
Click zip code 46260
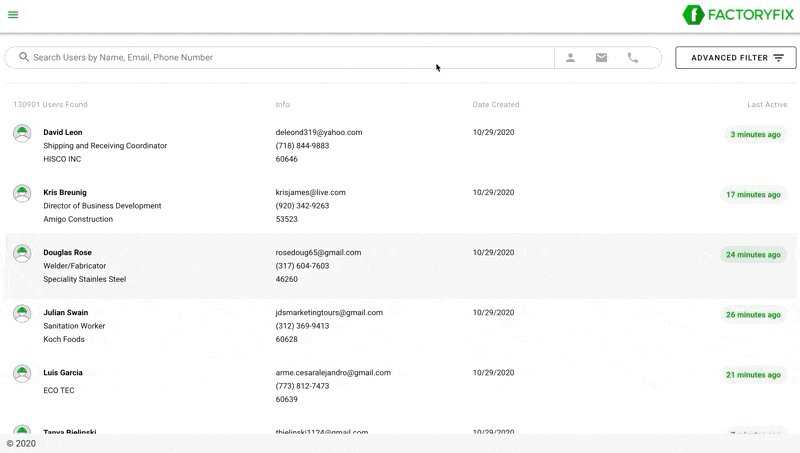pos(287,279)
